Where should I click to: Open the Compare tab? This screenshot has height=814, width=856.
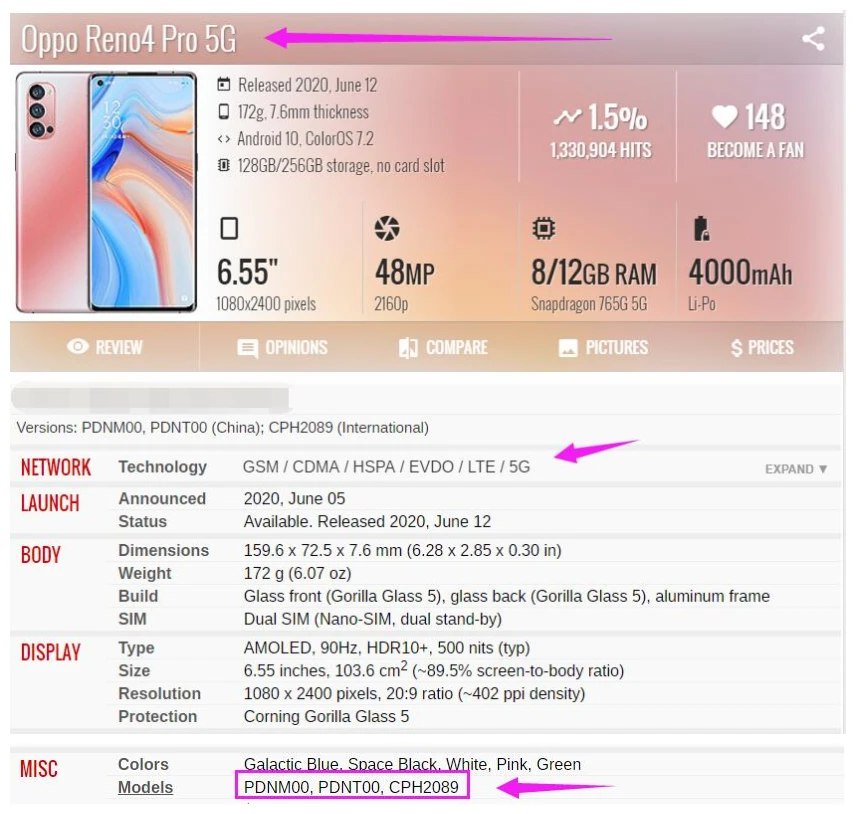pos(443,347)
